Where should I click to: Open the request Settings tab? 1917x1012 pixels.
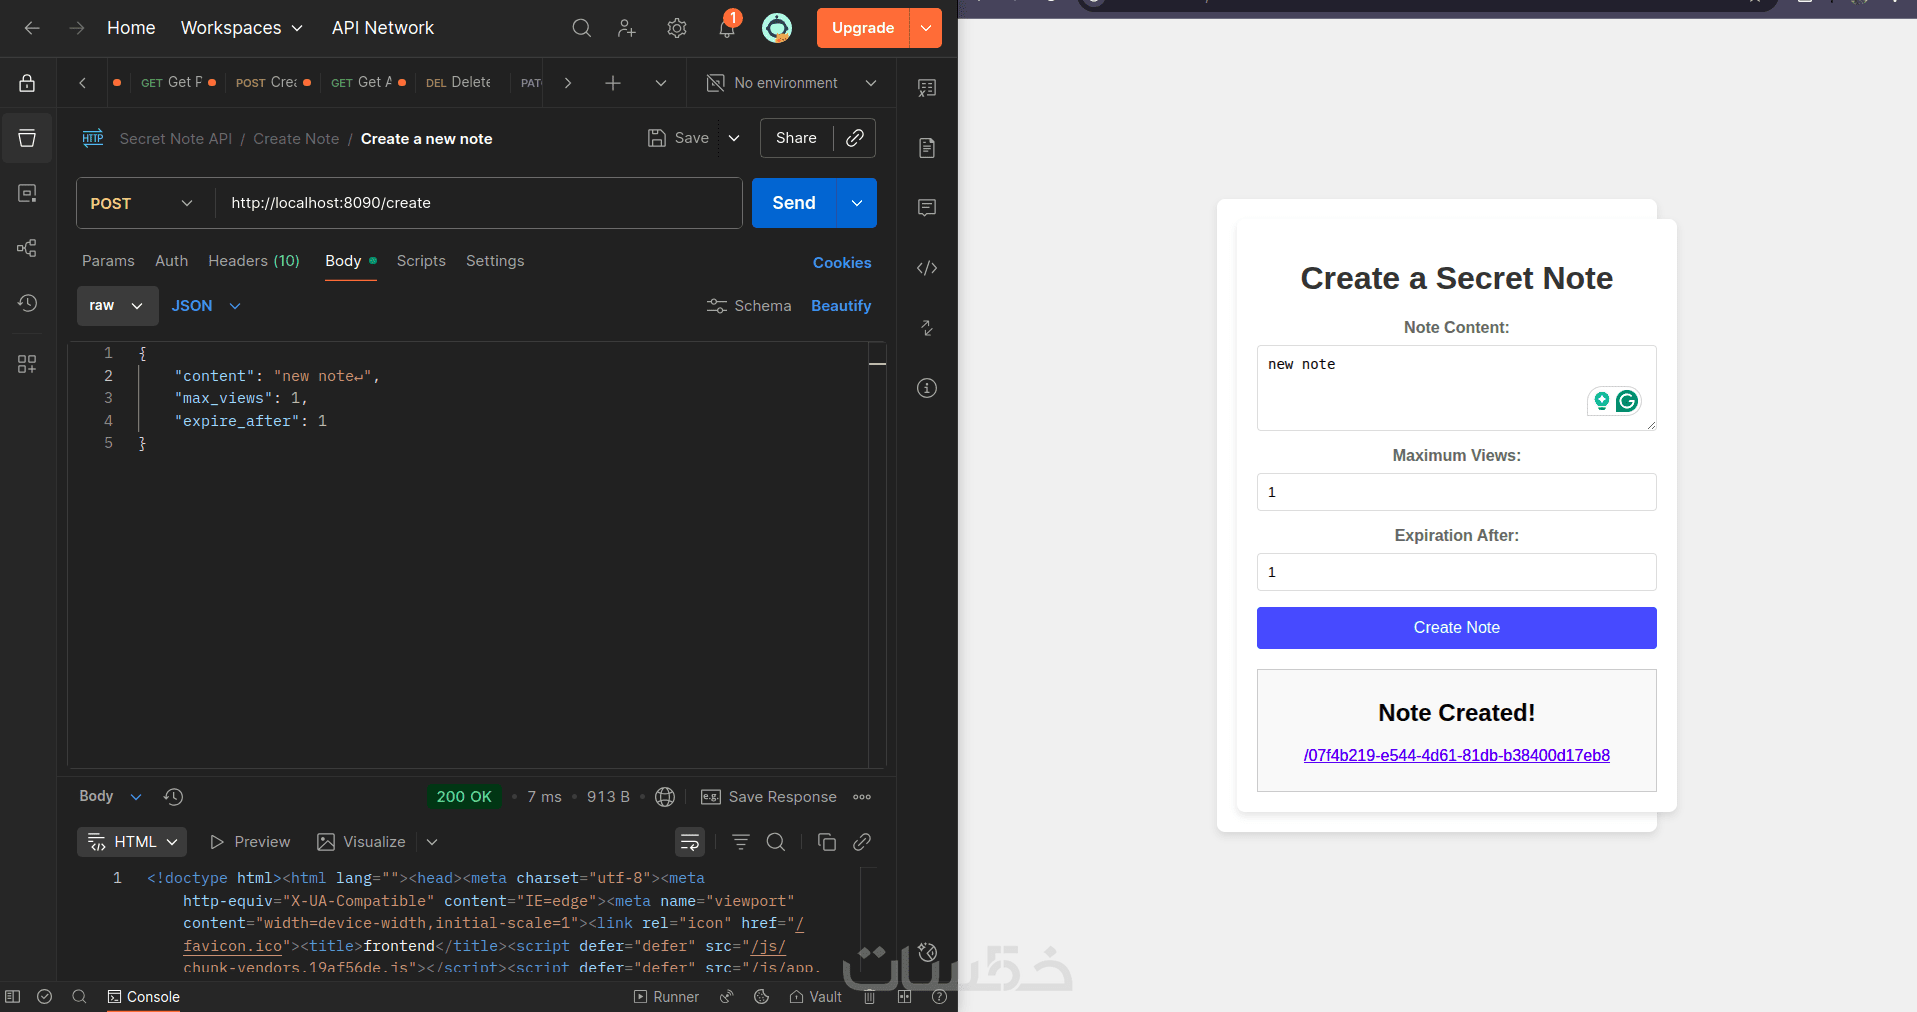pyautogui.click(x=495, y=261)
